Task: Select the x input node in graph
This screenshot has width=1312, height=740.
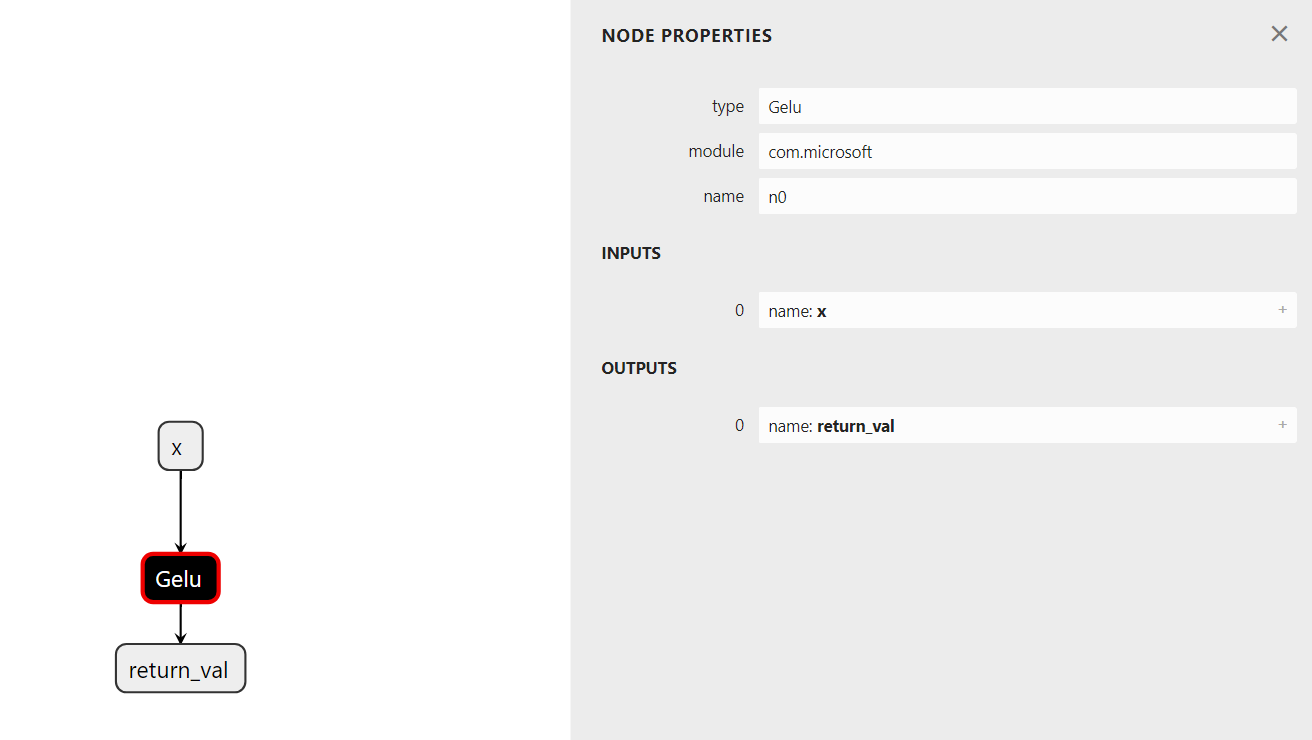Action: point(180,446)
